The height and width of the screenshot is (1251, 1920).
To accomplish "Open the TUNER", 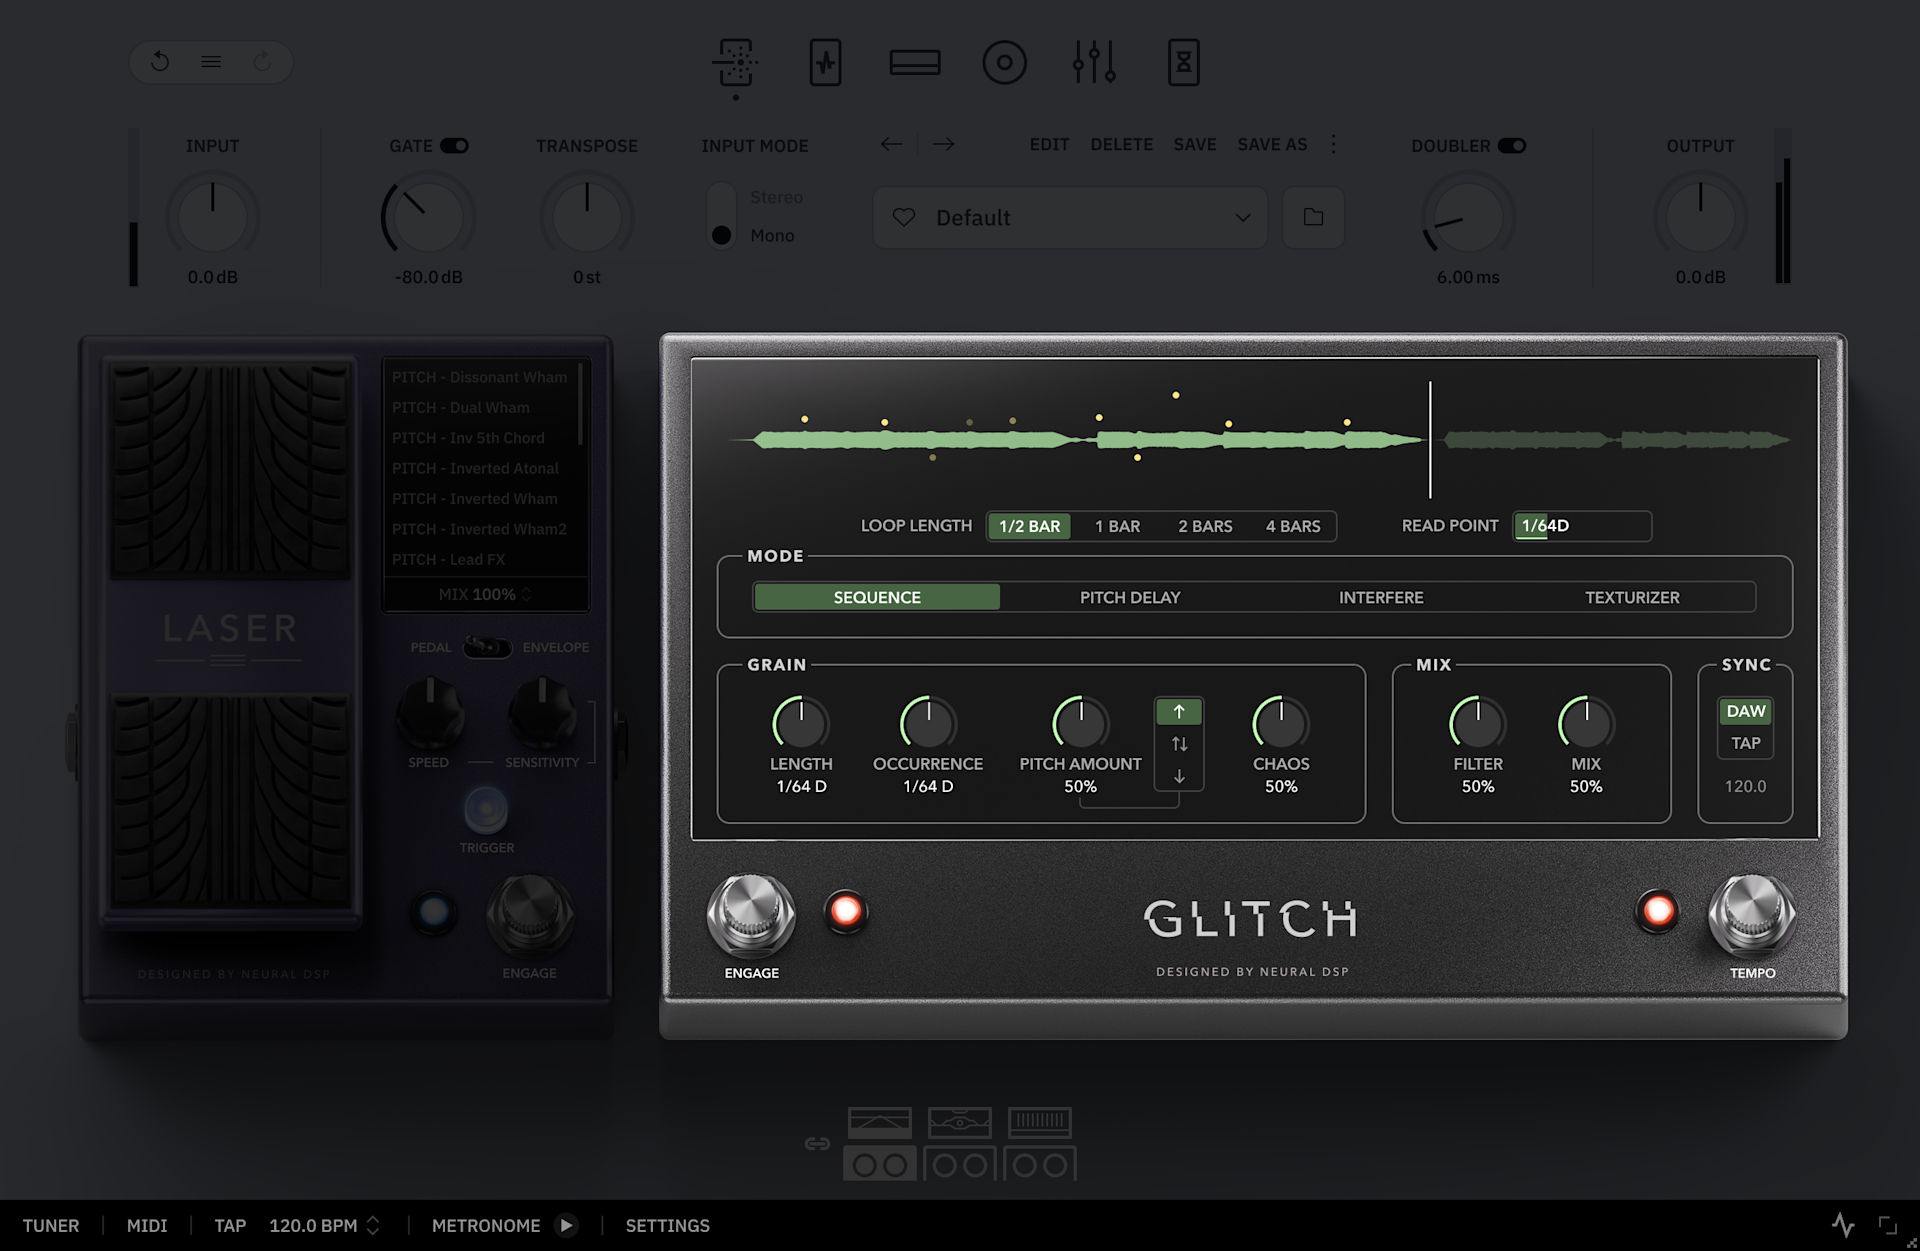I will click(x=51, y=1225).
